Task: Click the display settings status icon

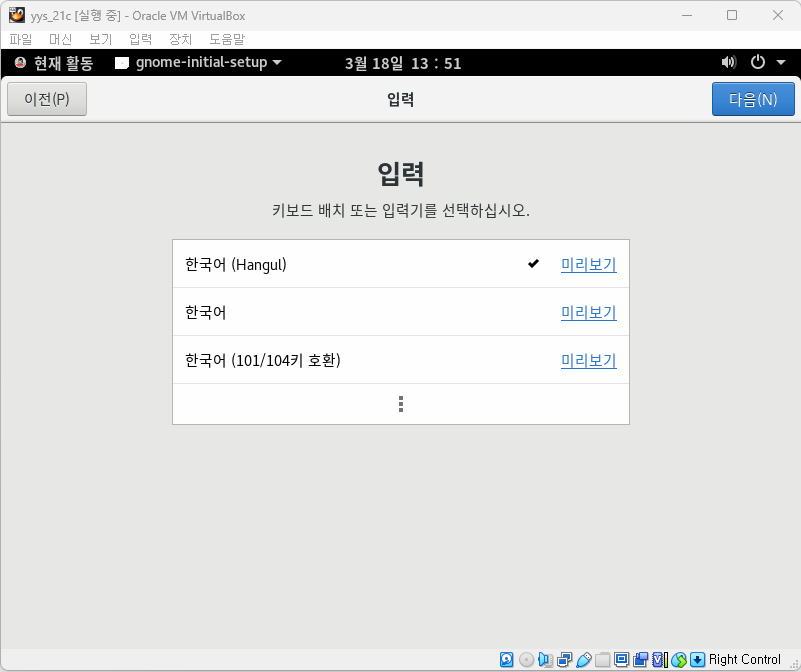Action: coord(621,660)
